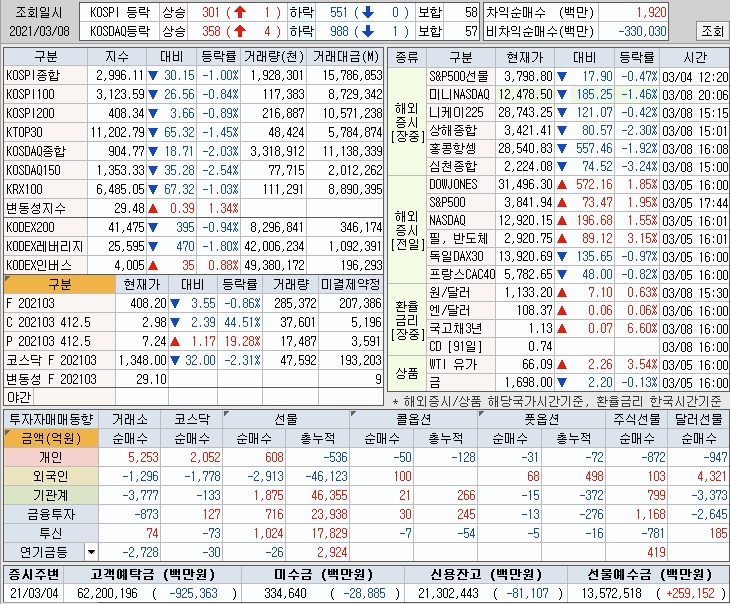Select S&P500선물 in overseas list

[459, 76]
